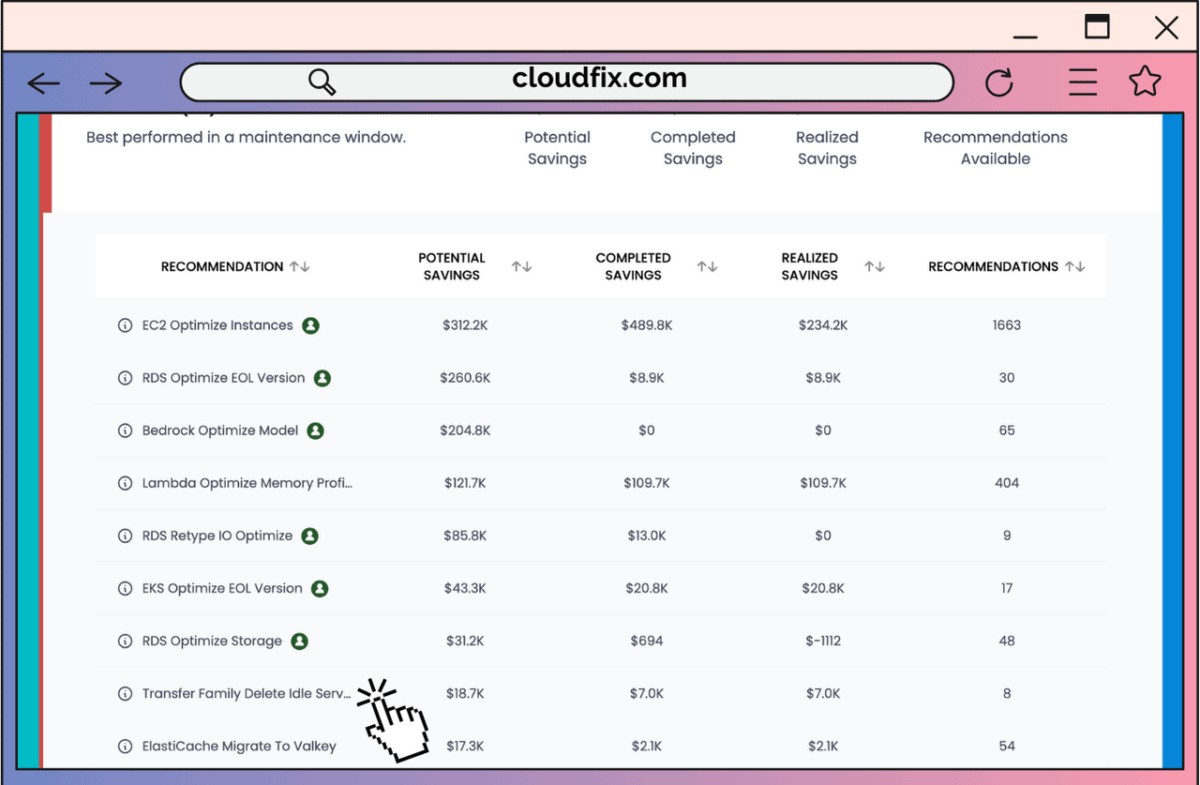Open ElastiCache Migrate To Valkey recommendation
The width and height of the screenshot is (1200, 785).
pos(239,746)
